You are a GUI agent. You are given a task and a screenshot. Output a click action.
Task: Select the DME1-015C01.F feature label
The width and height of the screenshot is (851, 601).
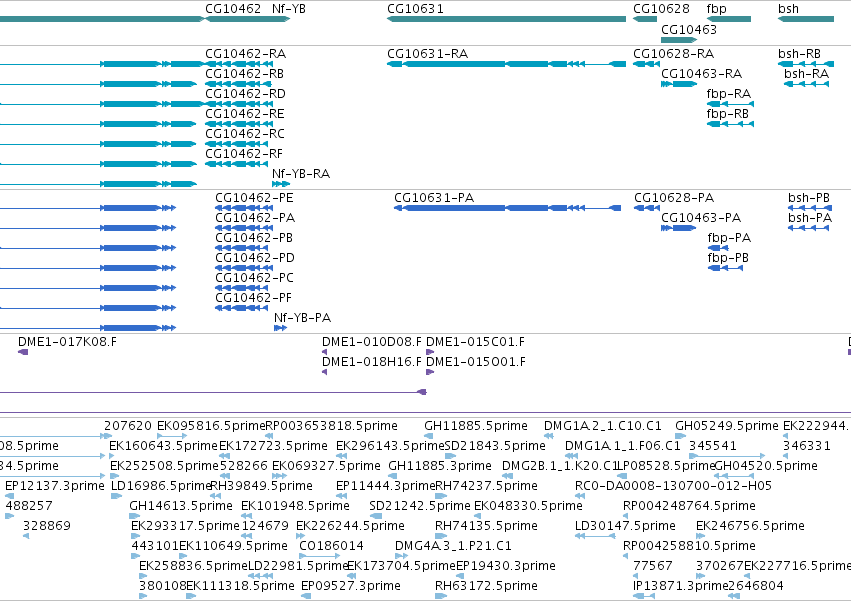pos(475,342)
